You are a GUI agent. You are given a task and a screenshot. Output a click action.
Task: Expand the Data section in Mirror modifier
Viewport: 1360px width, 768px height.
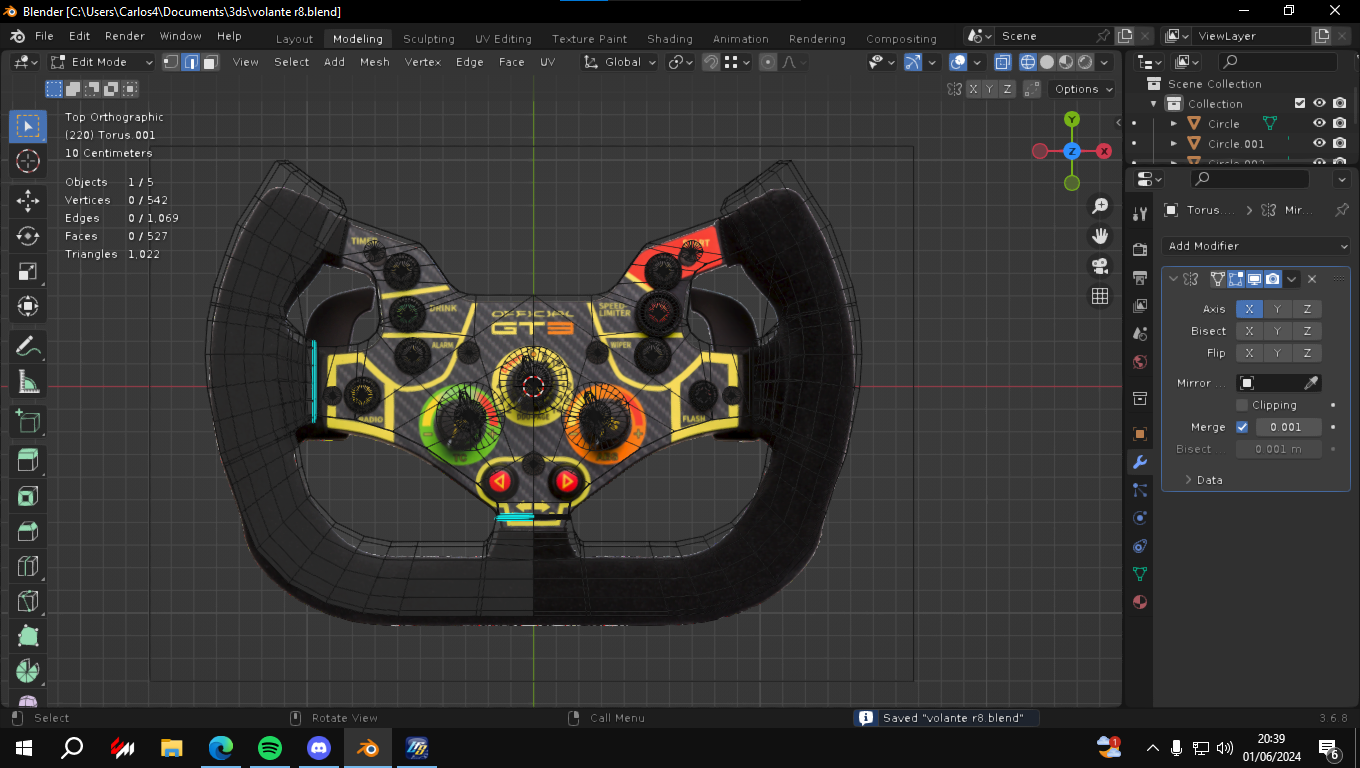[1209, 480]
